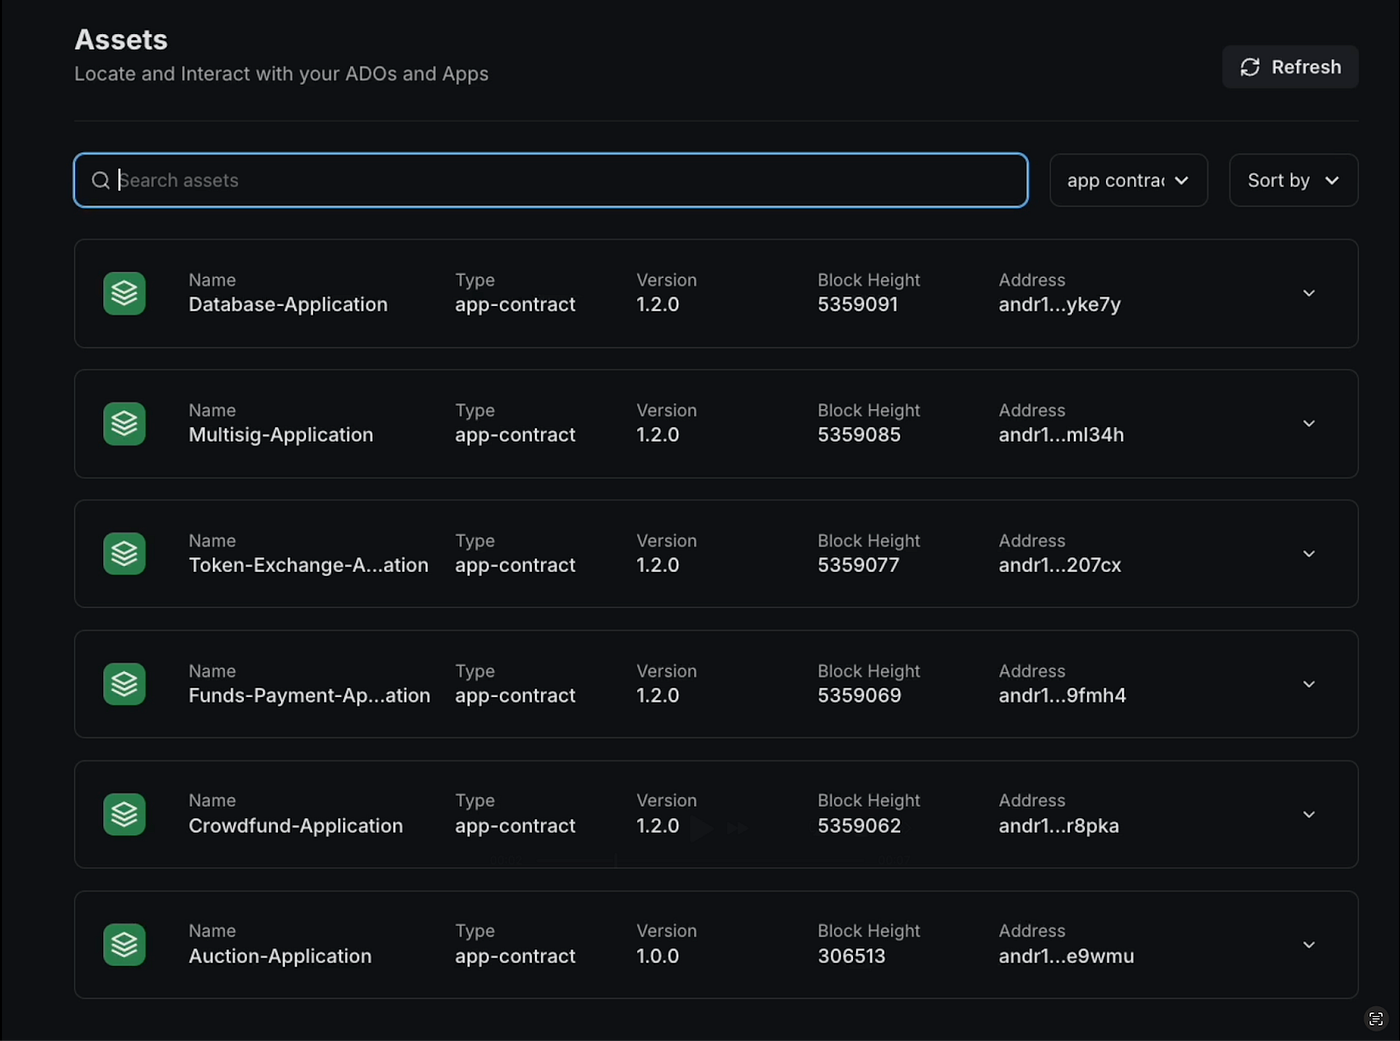Open the app contract filter dropdown
Viewport: 1400px width, 1041px height.
click(1128, 181)
